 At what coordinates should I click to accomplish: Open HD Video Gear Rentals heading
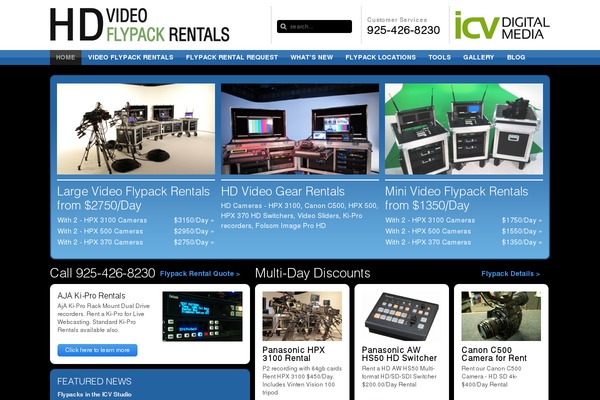[283, 191]
